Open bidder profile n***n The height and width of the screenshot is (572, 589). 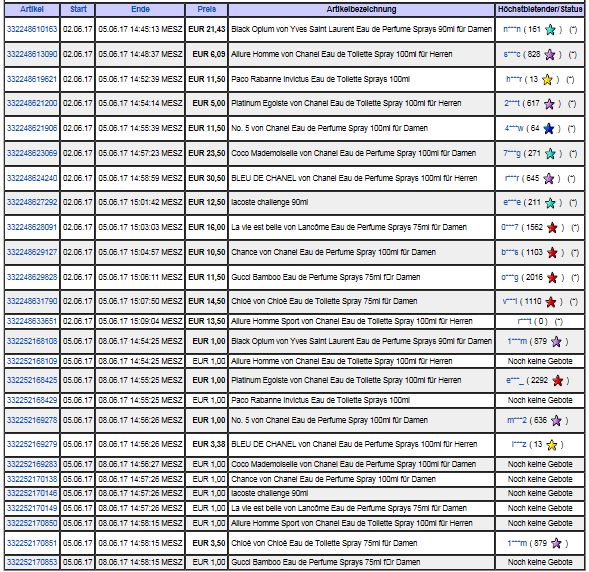512,29
